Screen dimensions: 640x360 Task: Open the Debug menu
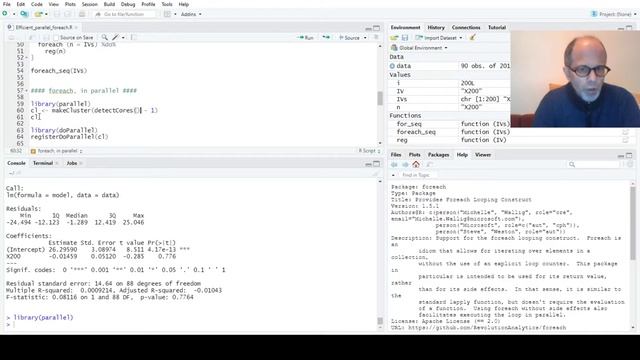pyautogui.click(x=128, y=4)
